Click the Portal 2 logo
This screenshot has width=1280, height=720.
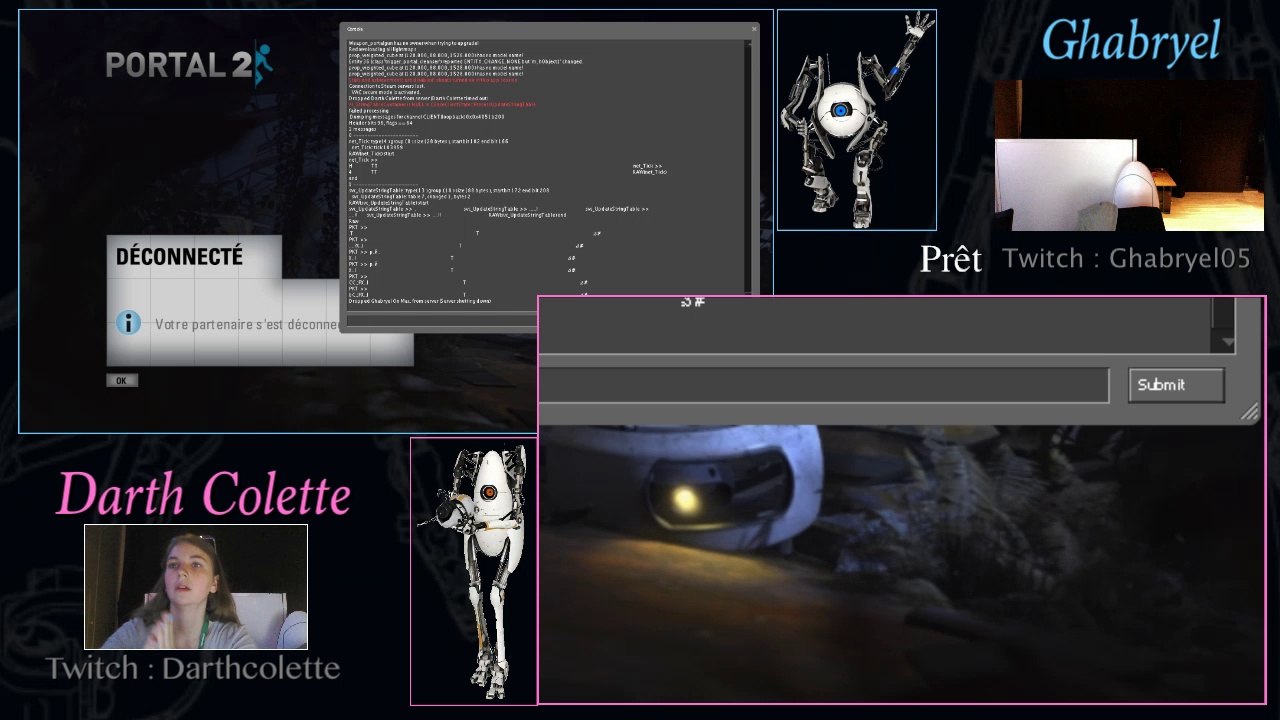point(188,64)
